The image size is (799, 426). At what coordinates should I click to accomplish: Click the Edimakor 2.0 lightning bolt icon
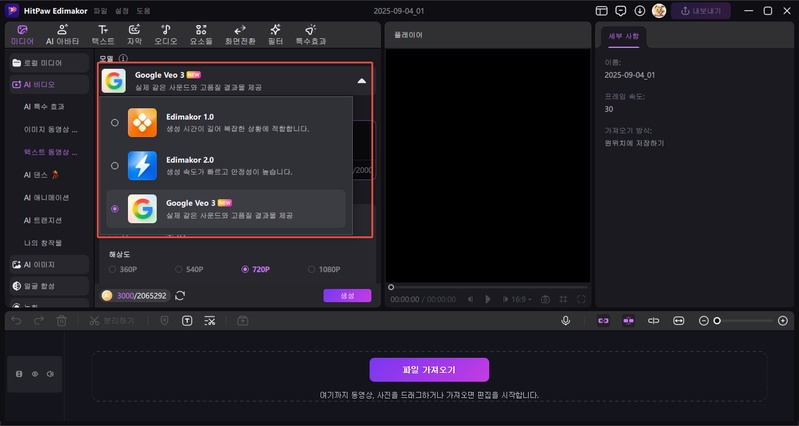(x=142, y=166)
